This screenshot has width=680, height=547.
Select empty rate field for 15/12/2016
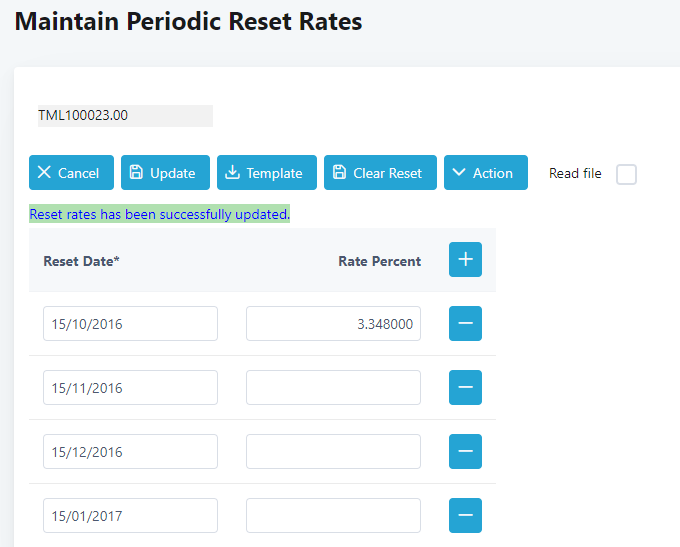click(x=333, y=452)
